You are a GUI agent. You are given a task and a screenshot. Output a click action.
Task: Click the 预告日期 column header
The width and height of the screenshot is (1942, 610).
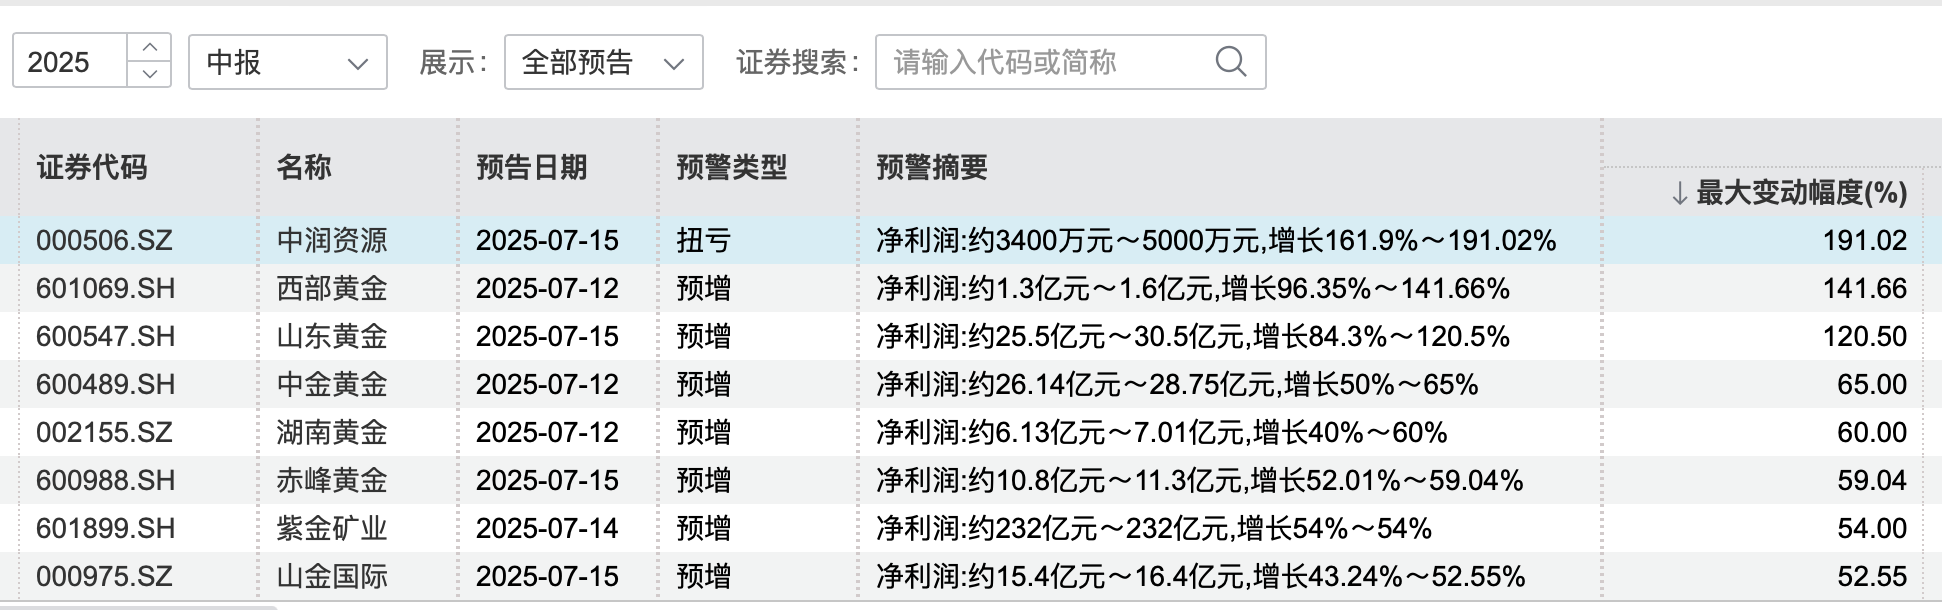click(x=531, y=167)
